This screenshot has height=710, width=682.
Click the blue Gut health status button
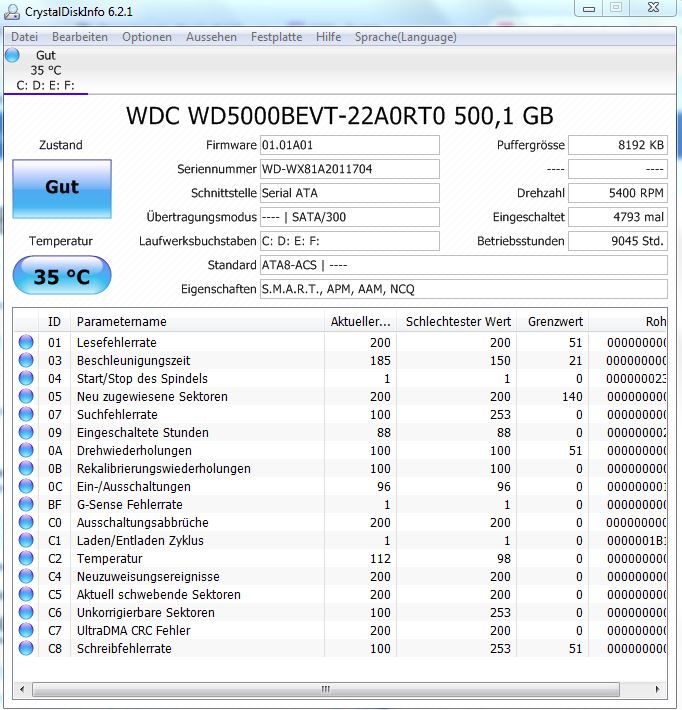pos(62,188)
